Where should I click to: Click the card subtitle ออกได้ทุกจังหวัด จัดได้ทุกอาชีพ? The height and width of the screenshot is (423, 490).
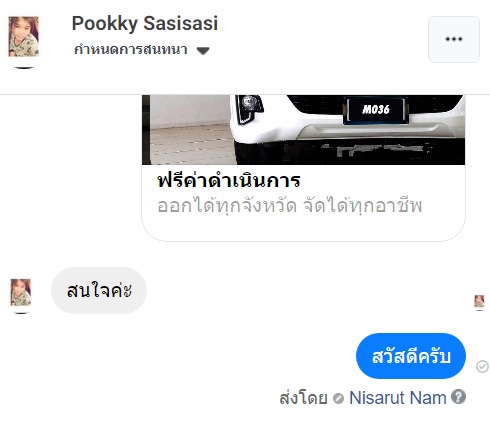tap(289, 206)
